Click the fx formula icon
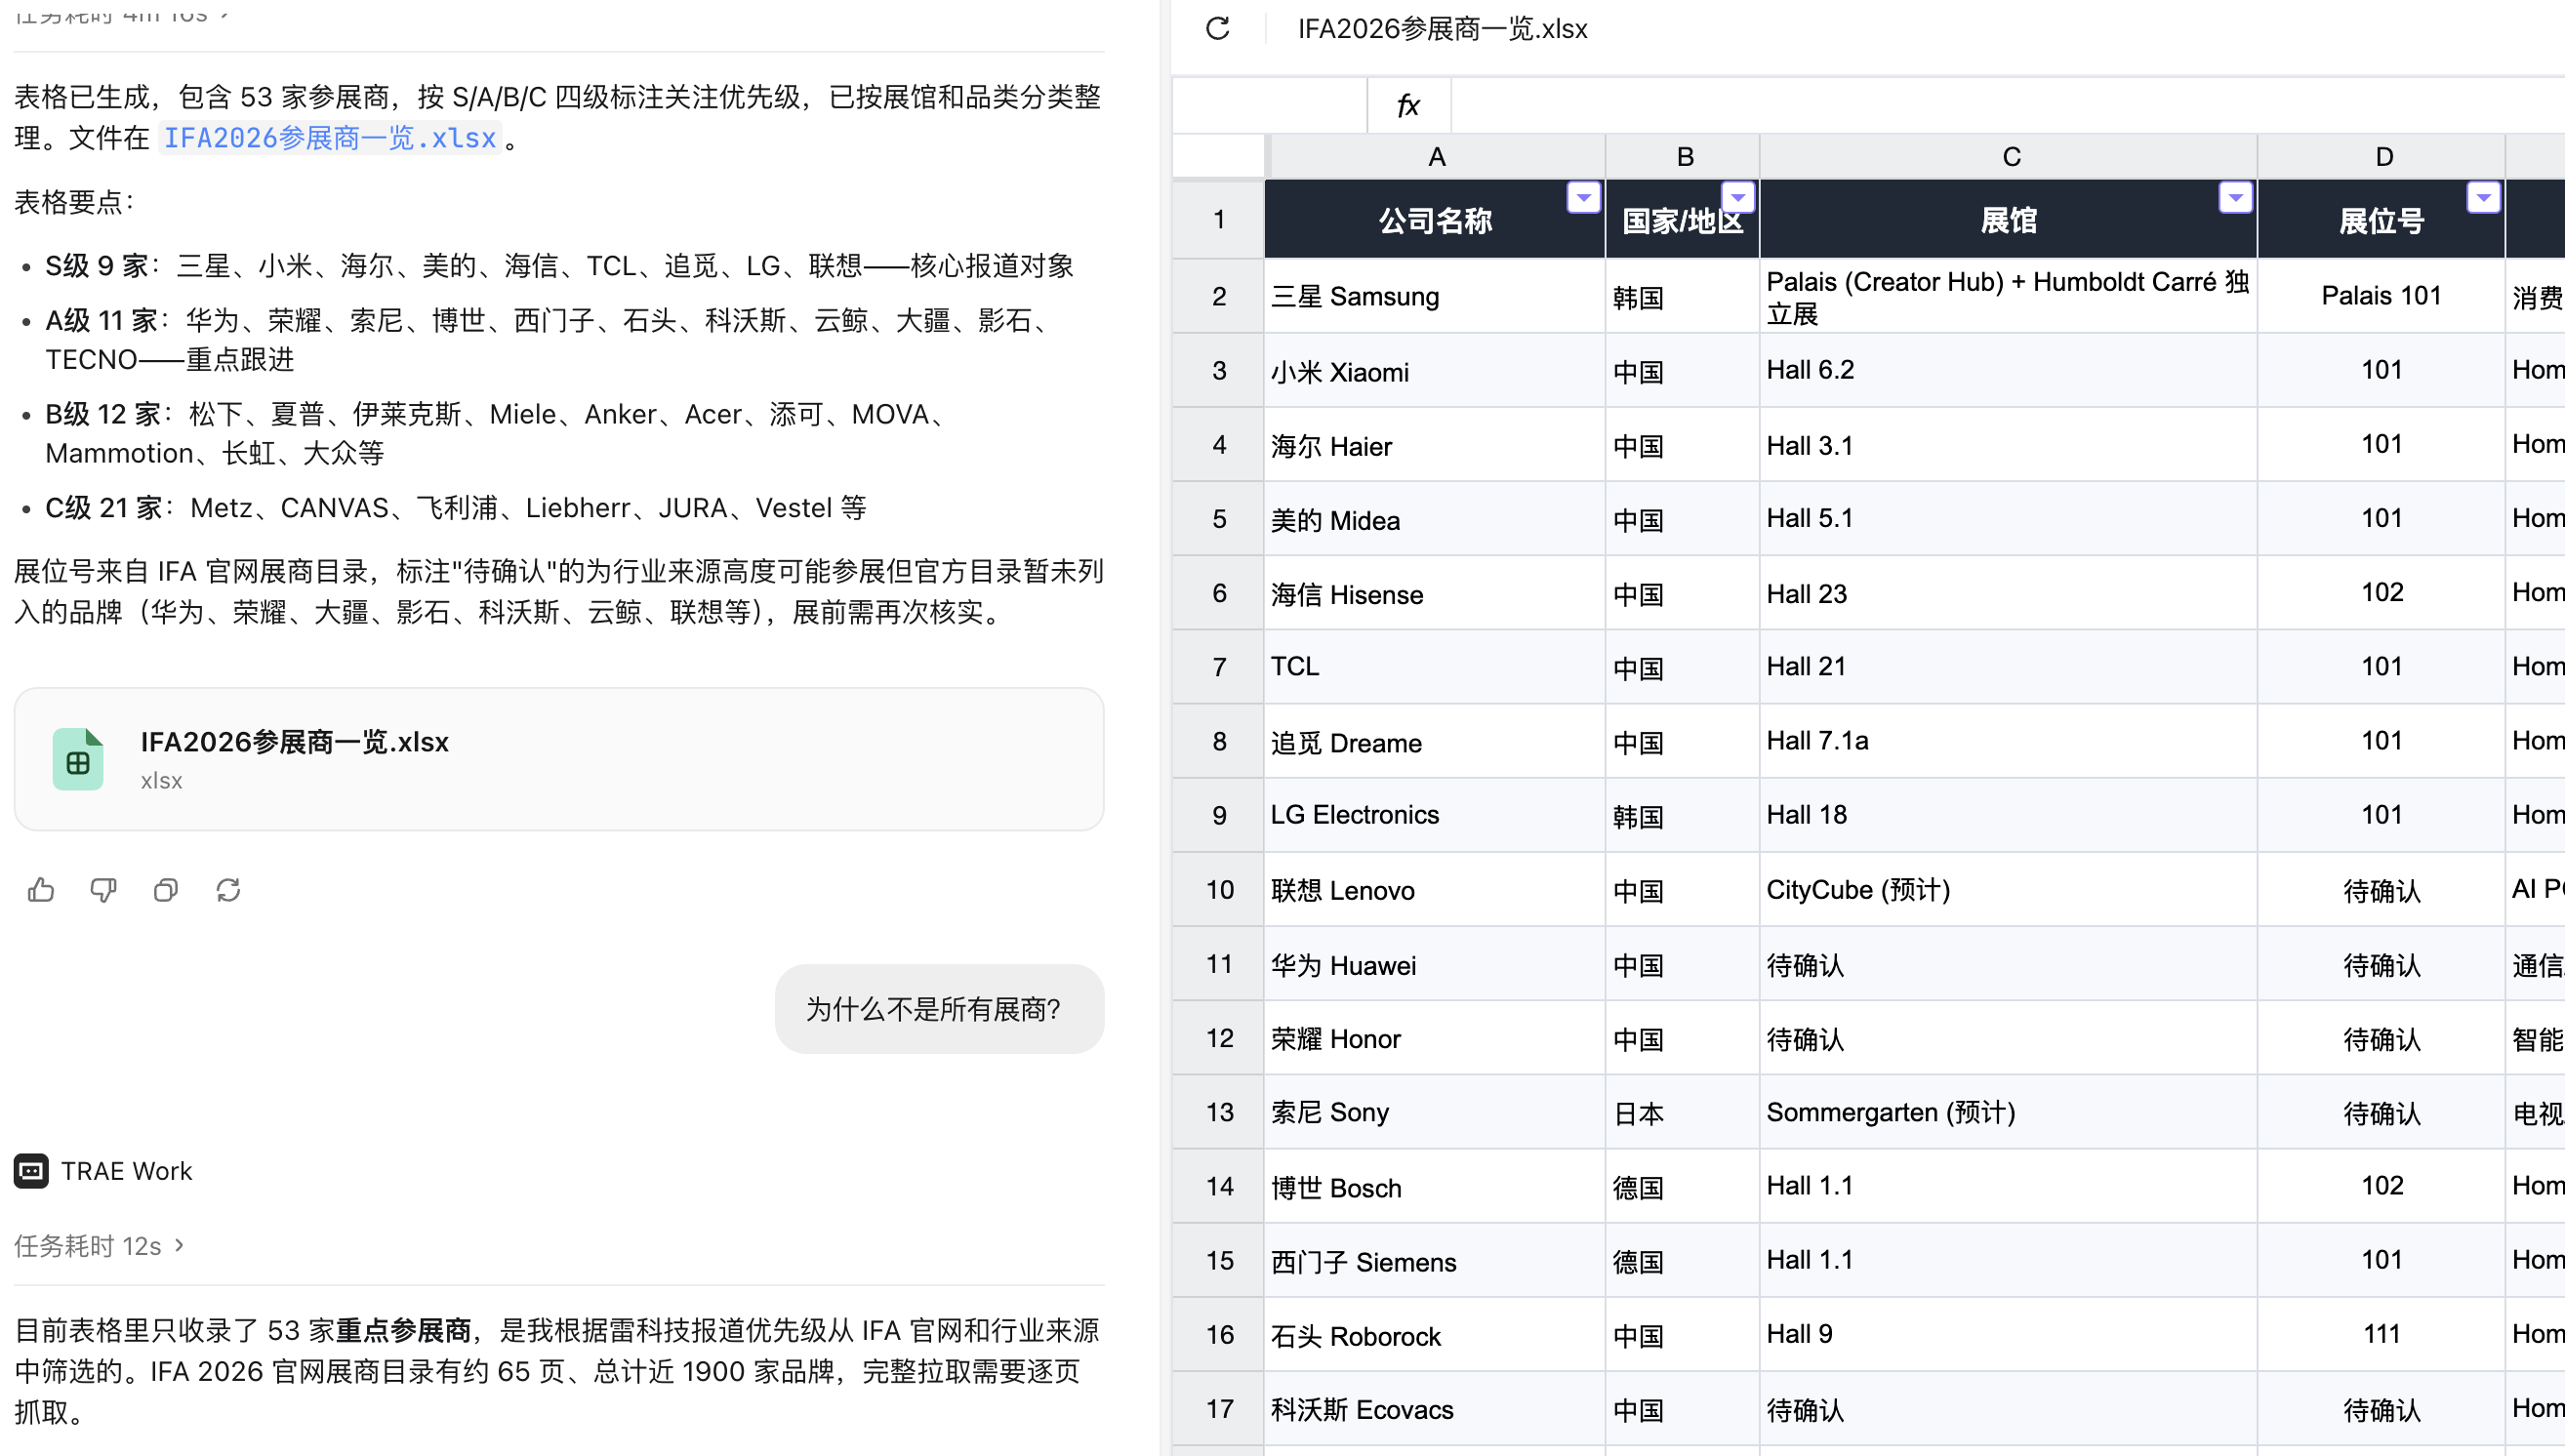 (1408, 105)
